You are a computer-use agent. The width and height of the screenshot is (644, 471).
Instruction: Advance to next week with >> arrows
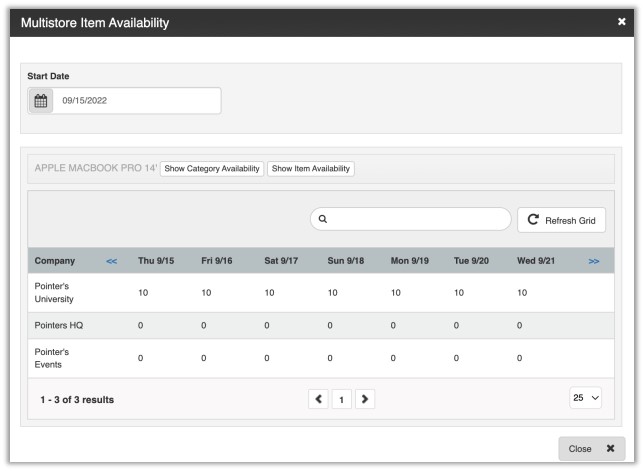click(594, 261)
